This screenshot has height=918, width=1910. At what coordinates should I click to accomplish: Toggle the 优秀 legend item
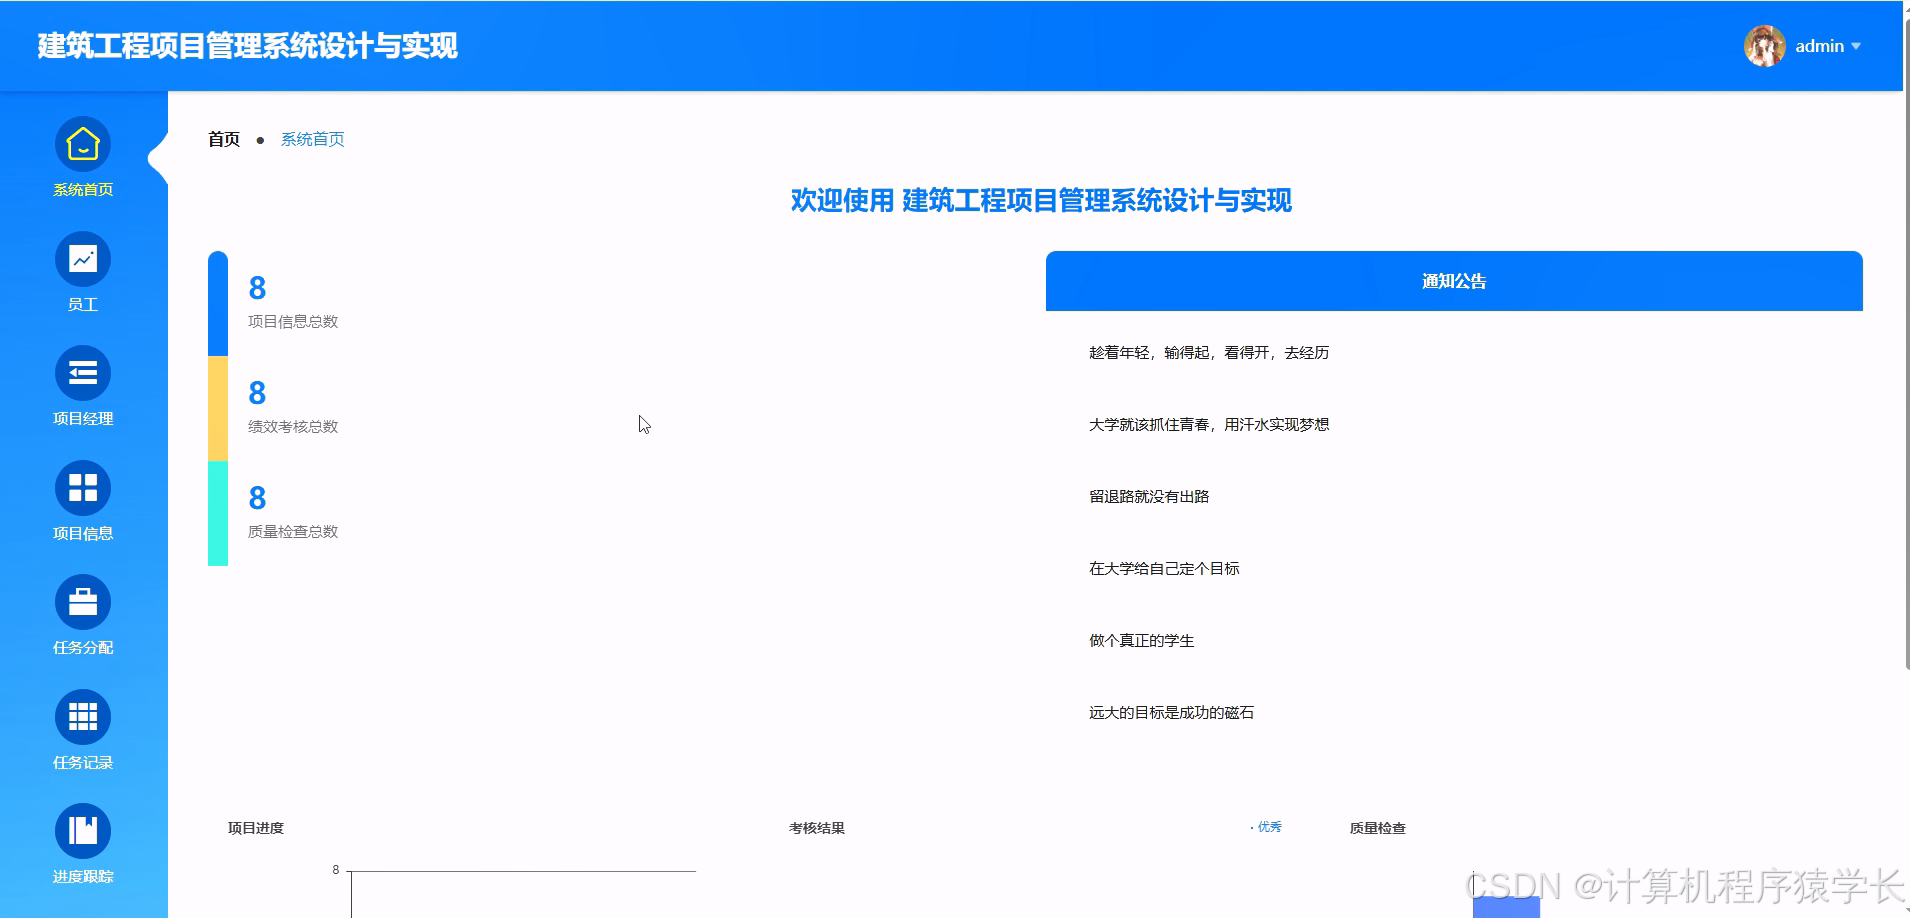pyautogui.click(x=1266, y=827)
